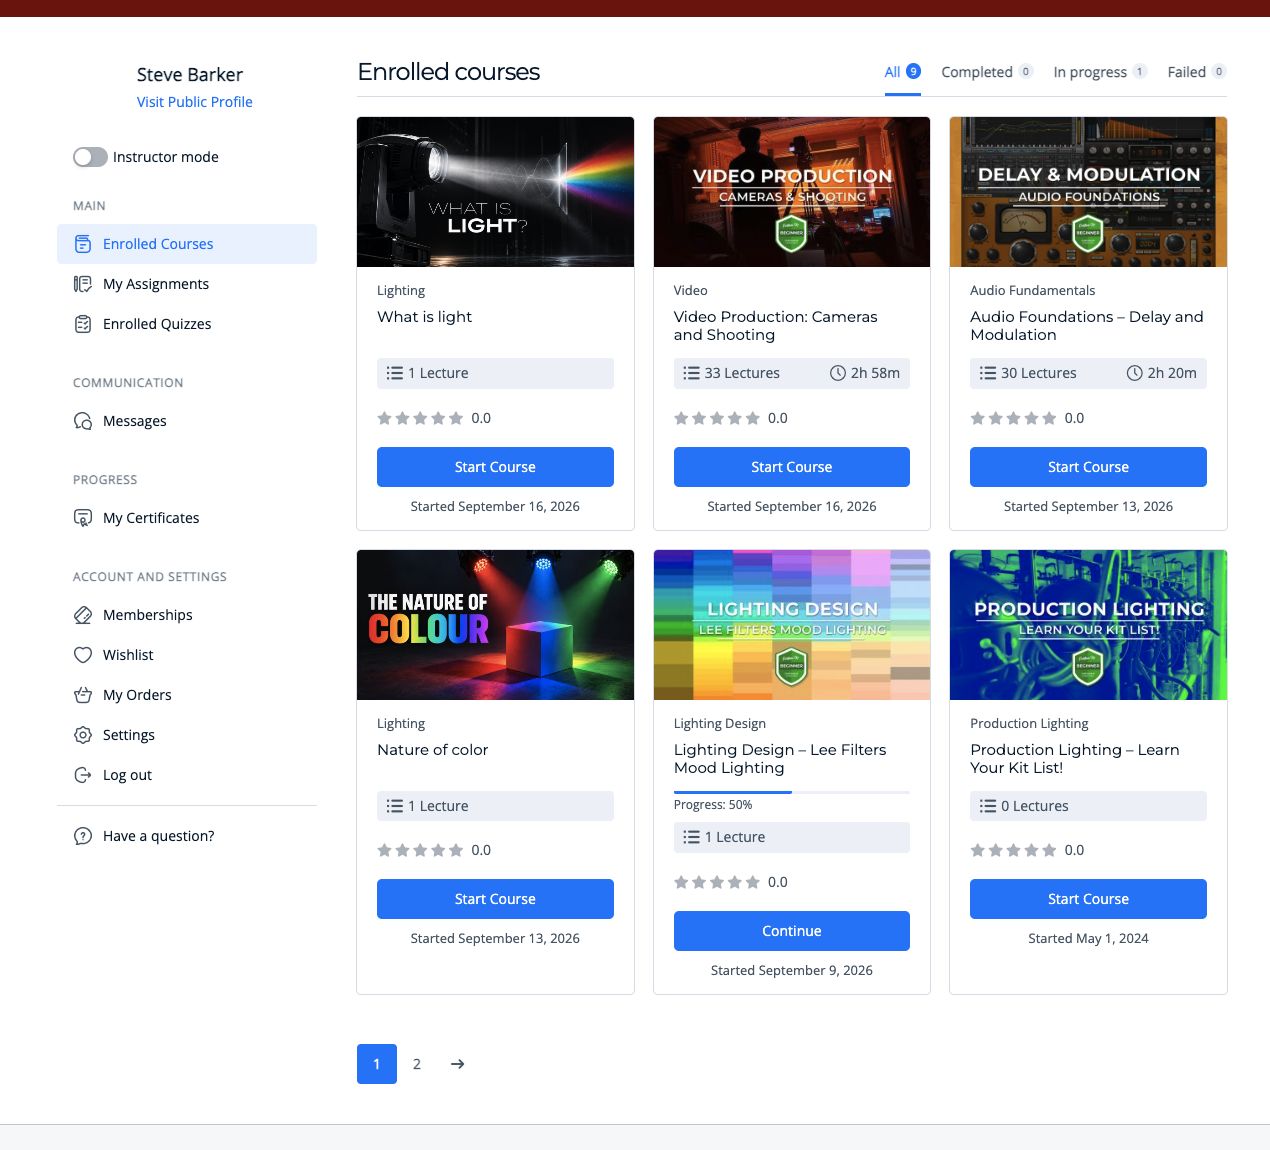
Task: Go to page 2
Action: pos(417,1064)
